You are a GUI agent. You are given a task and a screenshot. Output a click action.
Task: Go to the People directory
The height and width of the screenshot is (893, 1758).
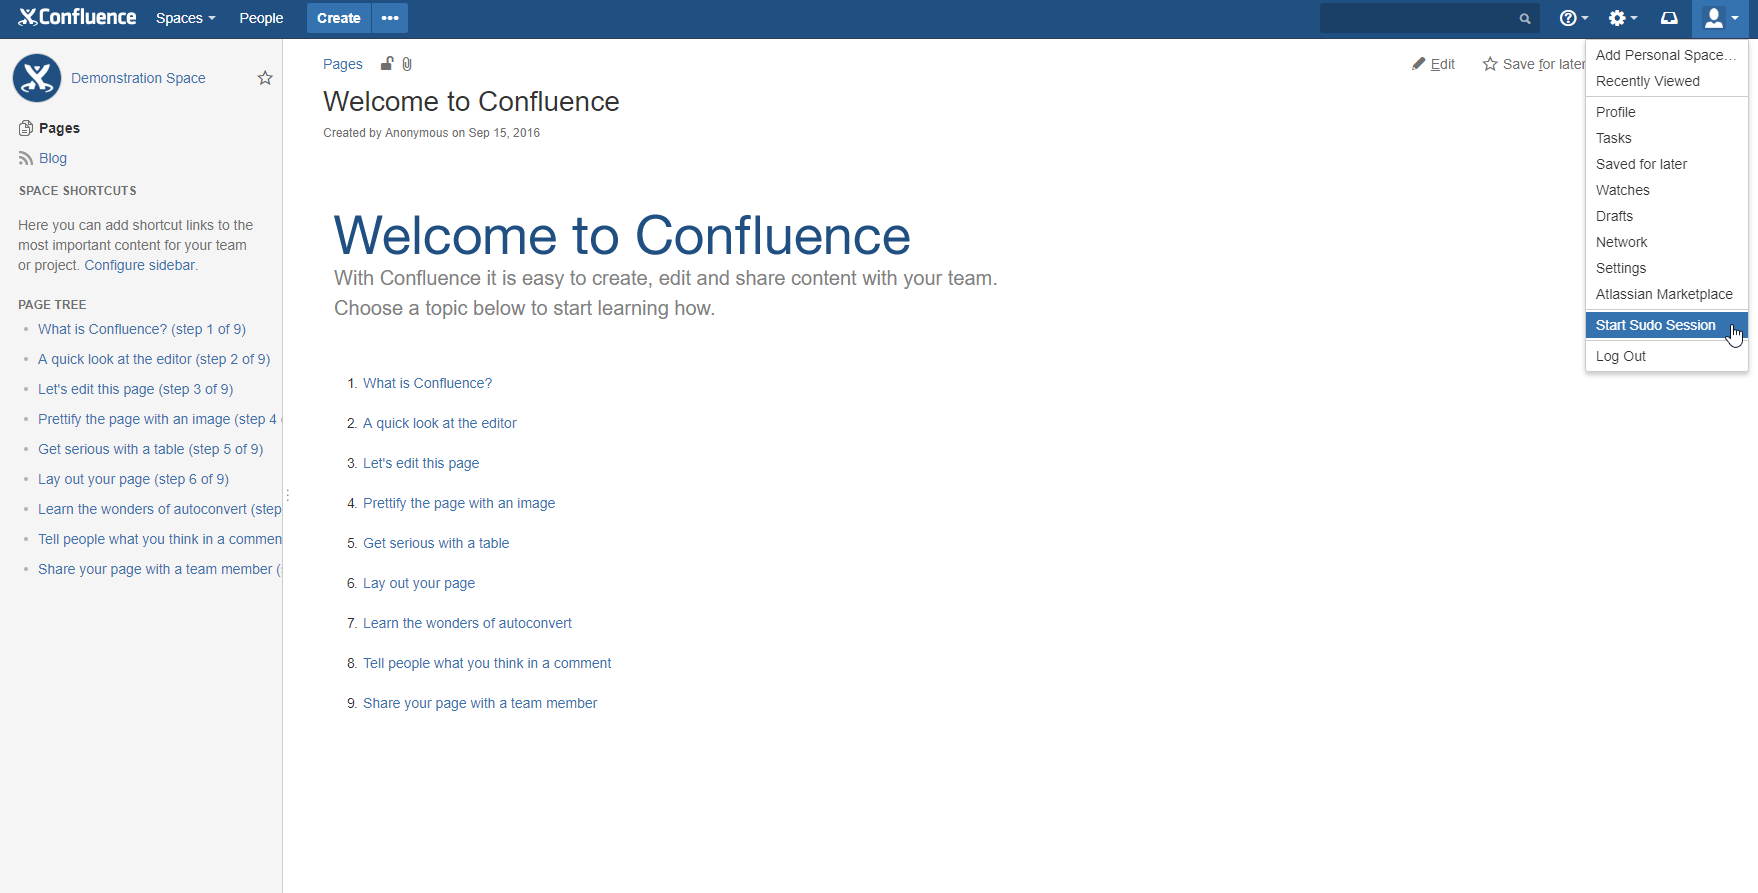point(261,18)
